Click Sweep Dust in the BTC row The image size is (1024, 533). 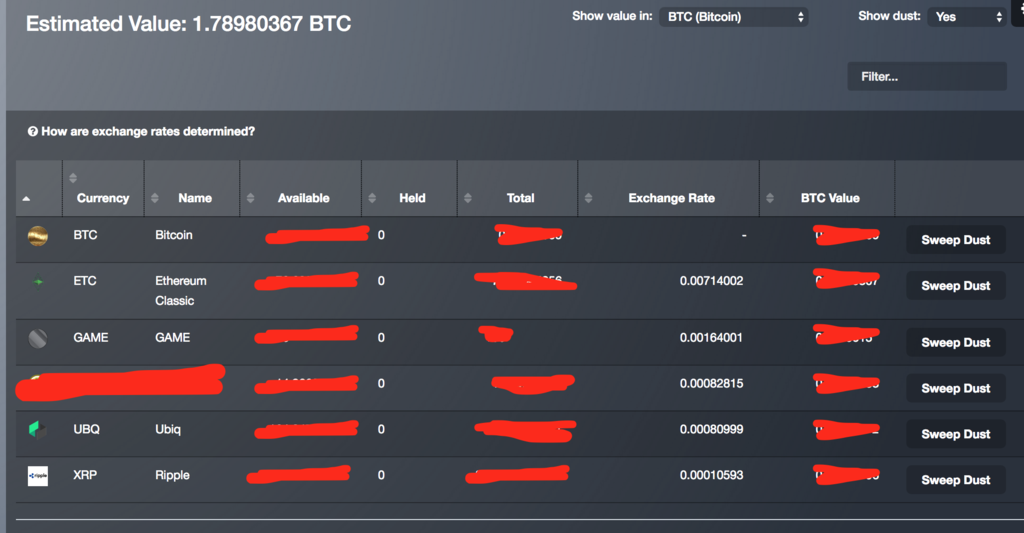tap(955, 240)
